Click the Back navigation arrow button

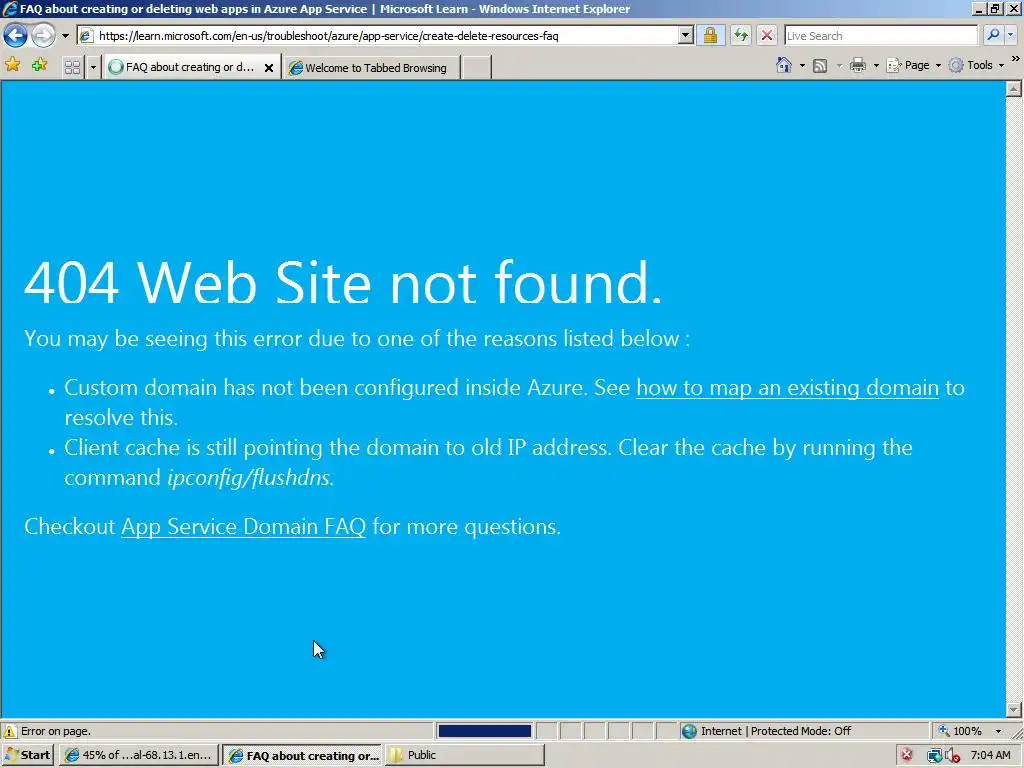(x=16, y=35)
